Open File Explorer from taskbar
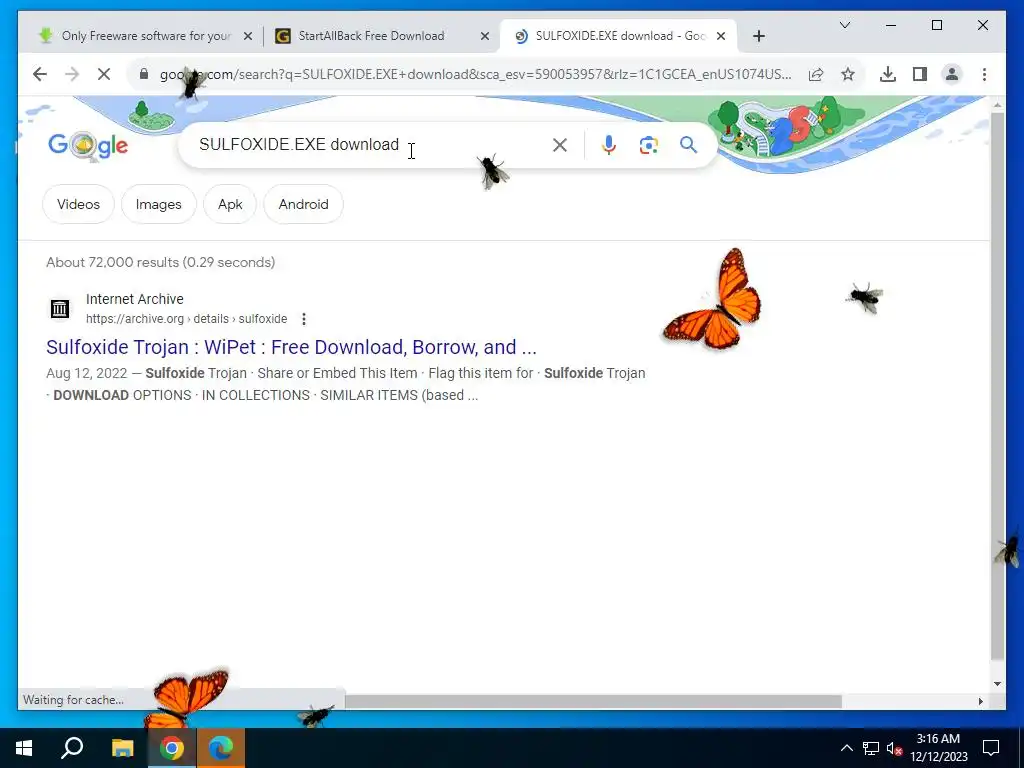 click(122, 748)
